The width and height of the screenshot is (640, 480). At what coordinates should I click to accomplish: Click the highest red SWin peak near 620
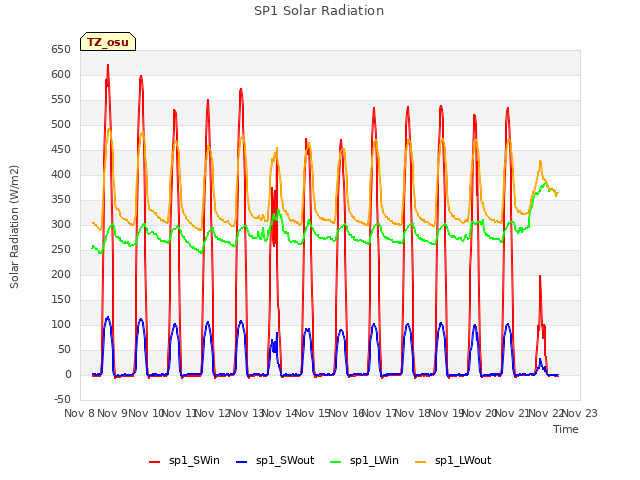[108, 65]
